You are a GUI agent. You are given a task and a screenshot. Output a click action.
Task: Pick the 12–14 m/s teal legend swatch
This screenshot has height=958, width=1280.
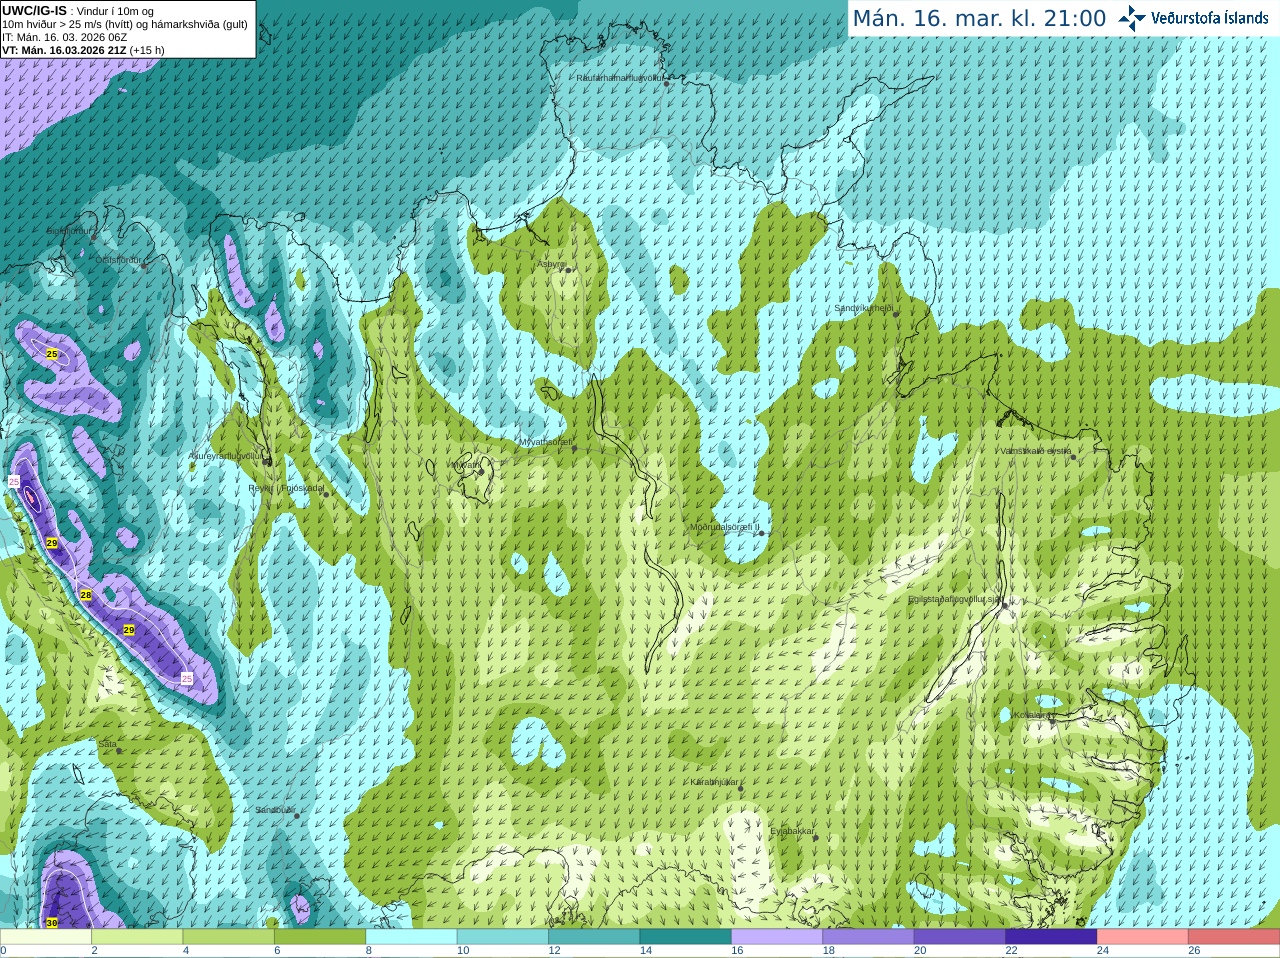594,937
